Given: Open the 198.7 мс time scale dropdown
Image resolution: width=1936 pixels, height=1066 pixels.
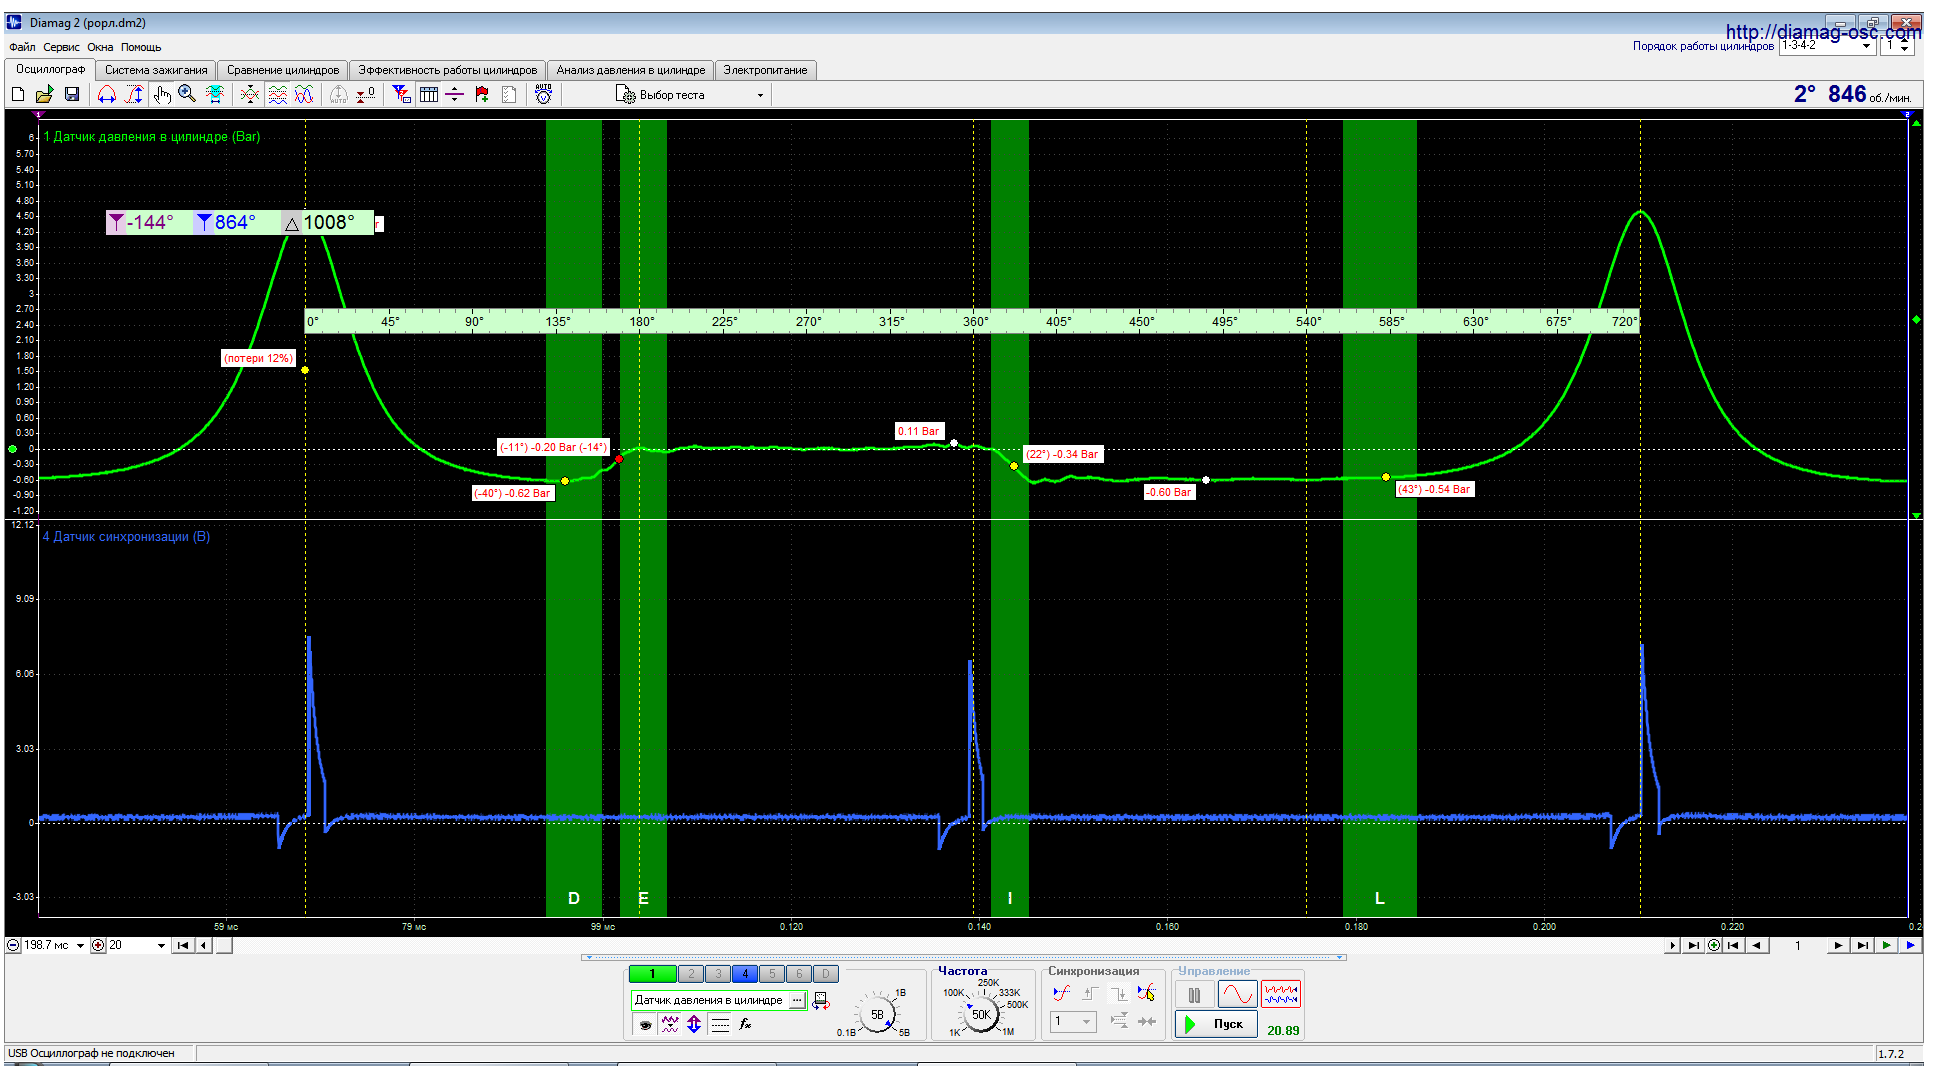Looking at the screenshot, I should point(54,945).
